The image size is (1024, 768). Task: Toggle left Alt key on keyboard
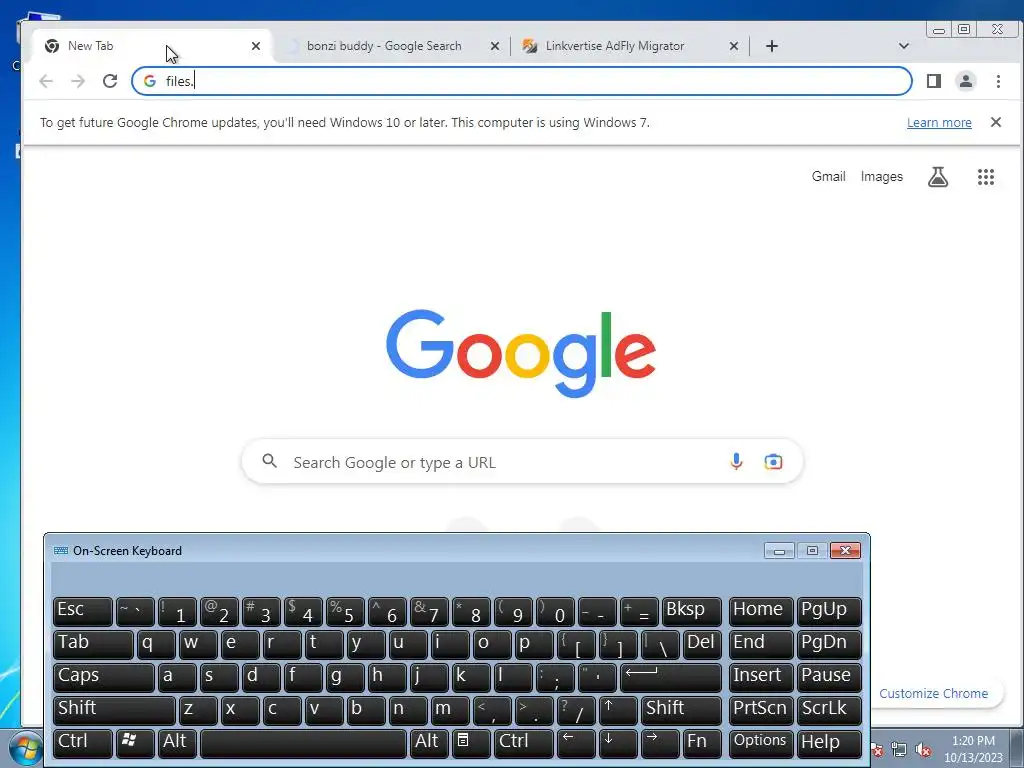(178, 743)
